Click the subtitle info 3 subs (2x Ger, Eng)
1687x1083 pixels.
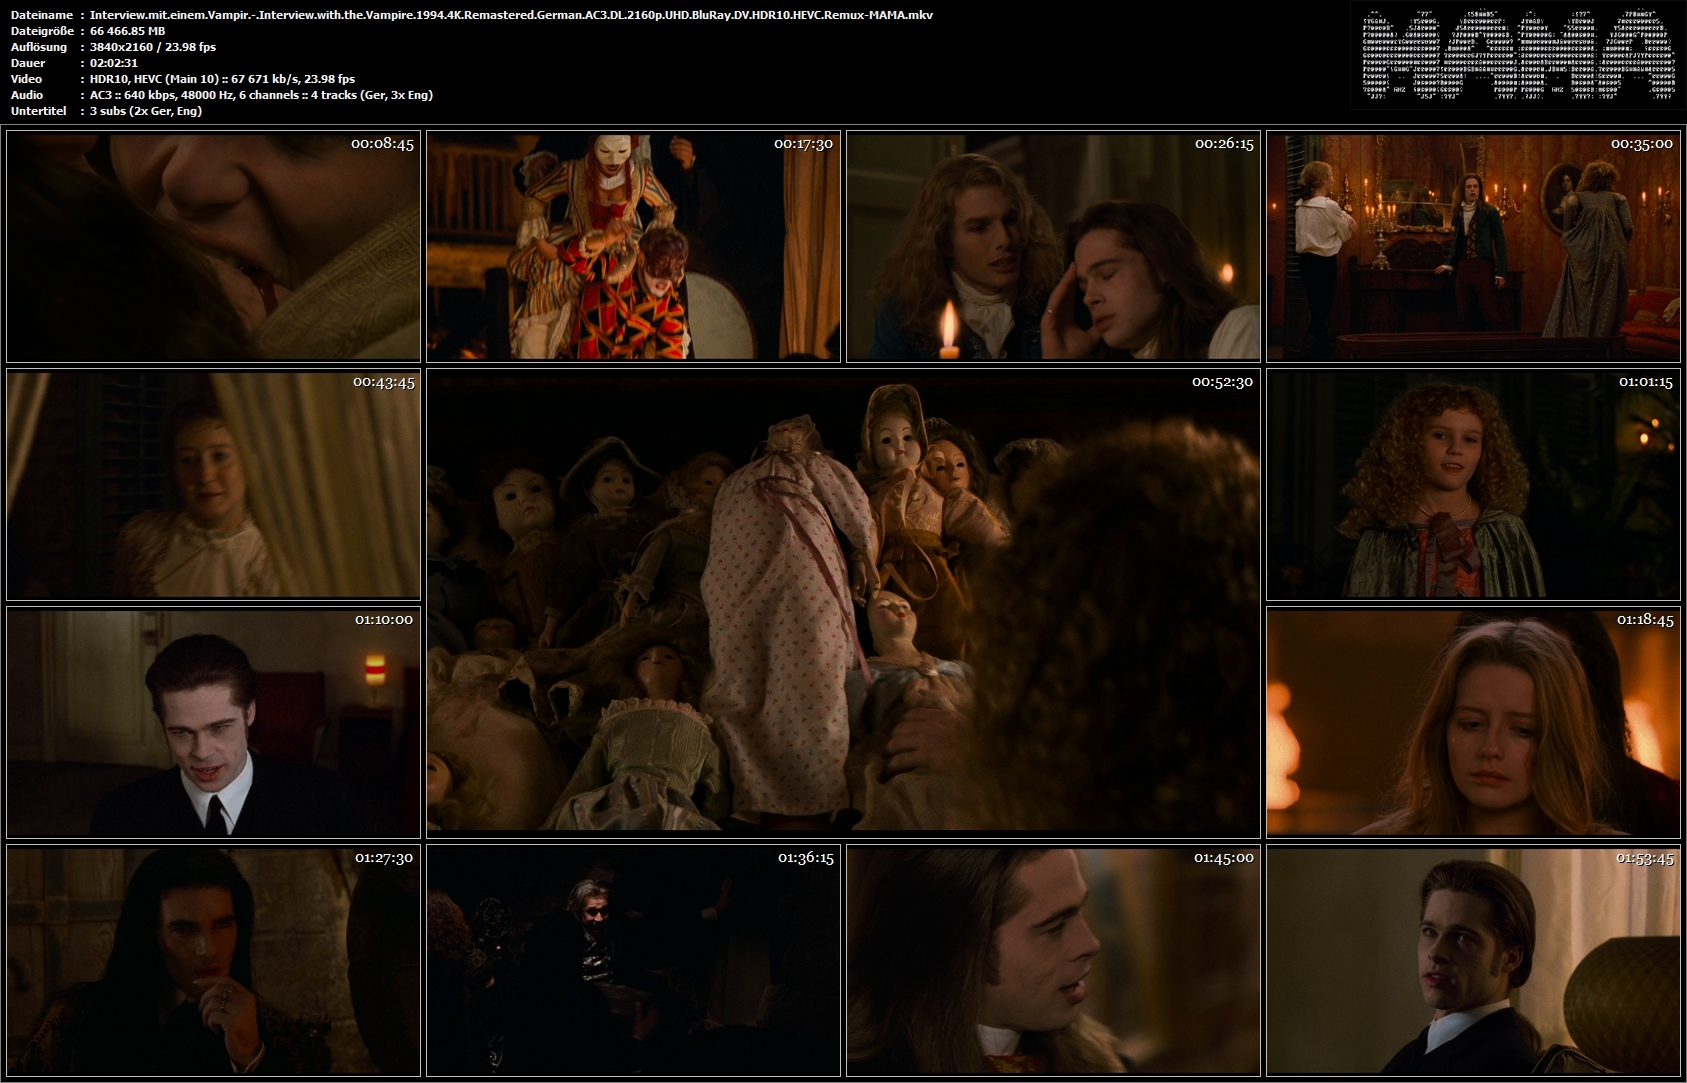point(146,111)
